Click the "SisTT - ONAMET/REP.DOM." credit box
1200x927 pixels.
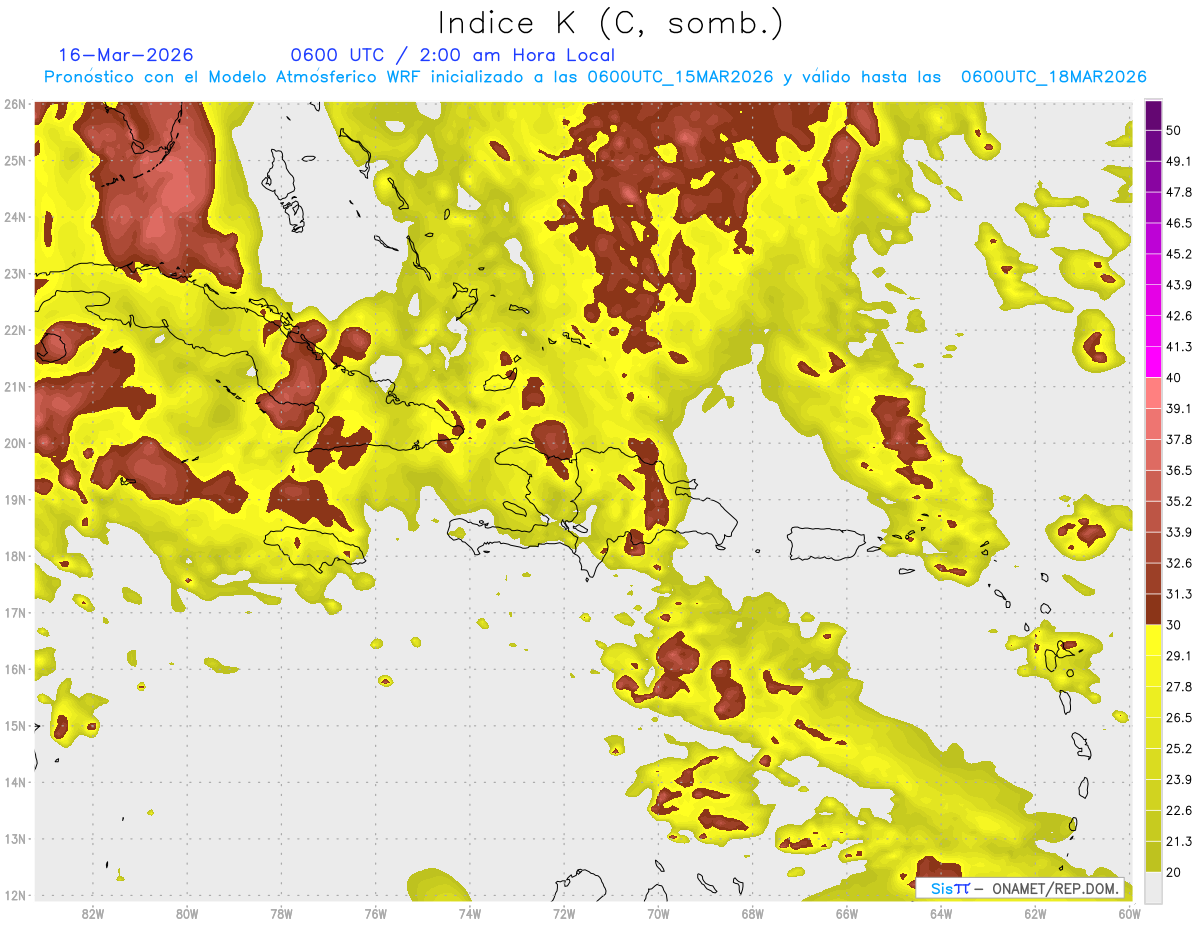coord(1021,888)
